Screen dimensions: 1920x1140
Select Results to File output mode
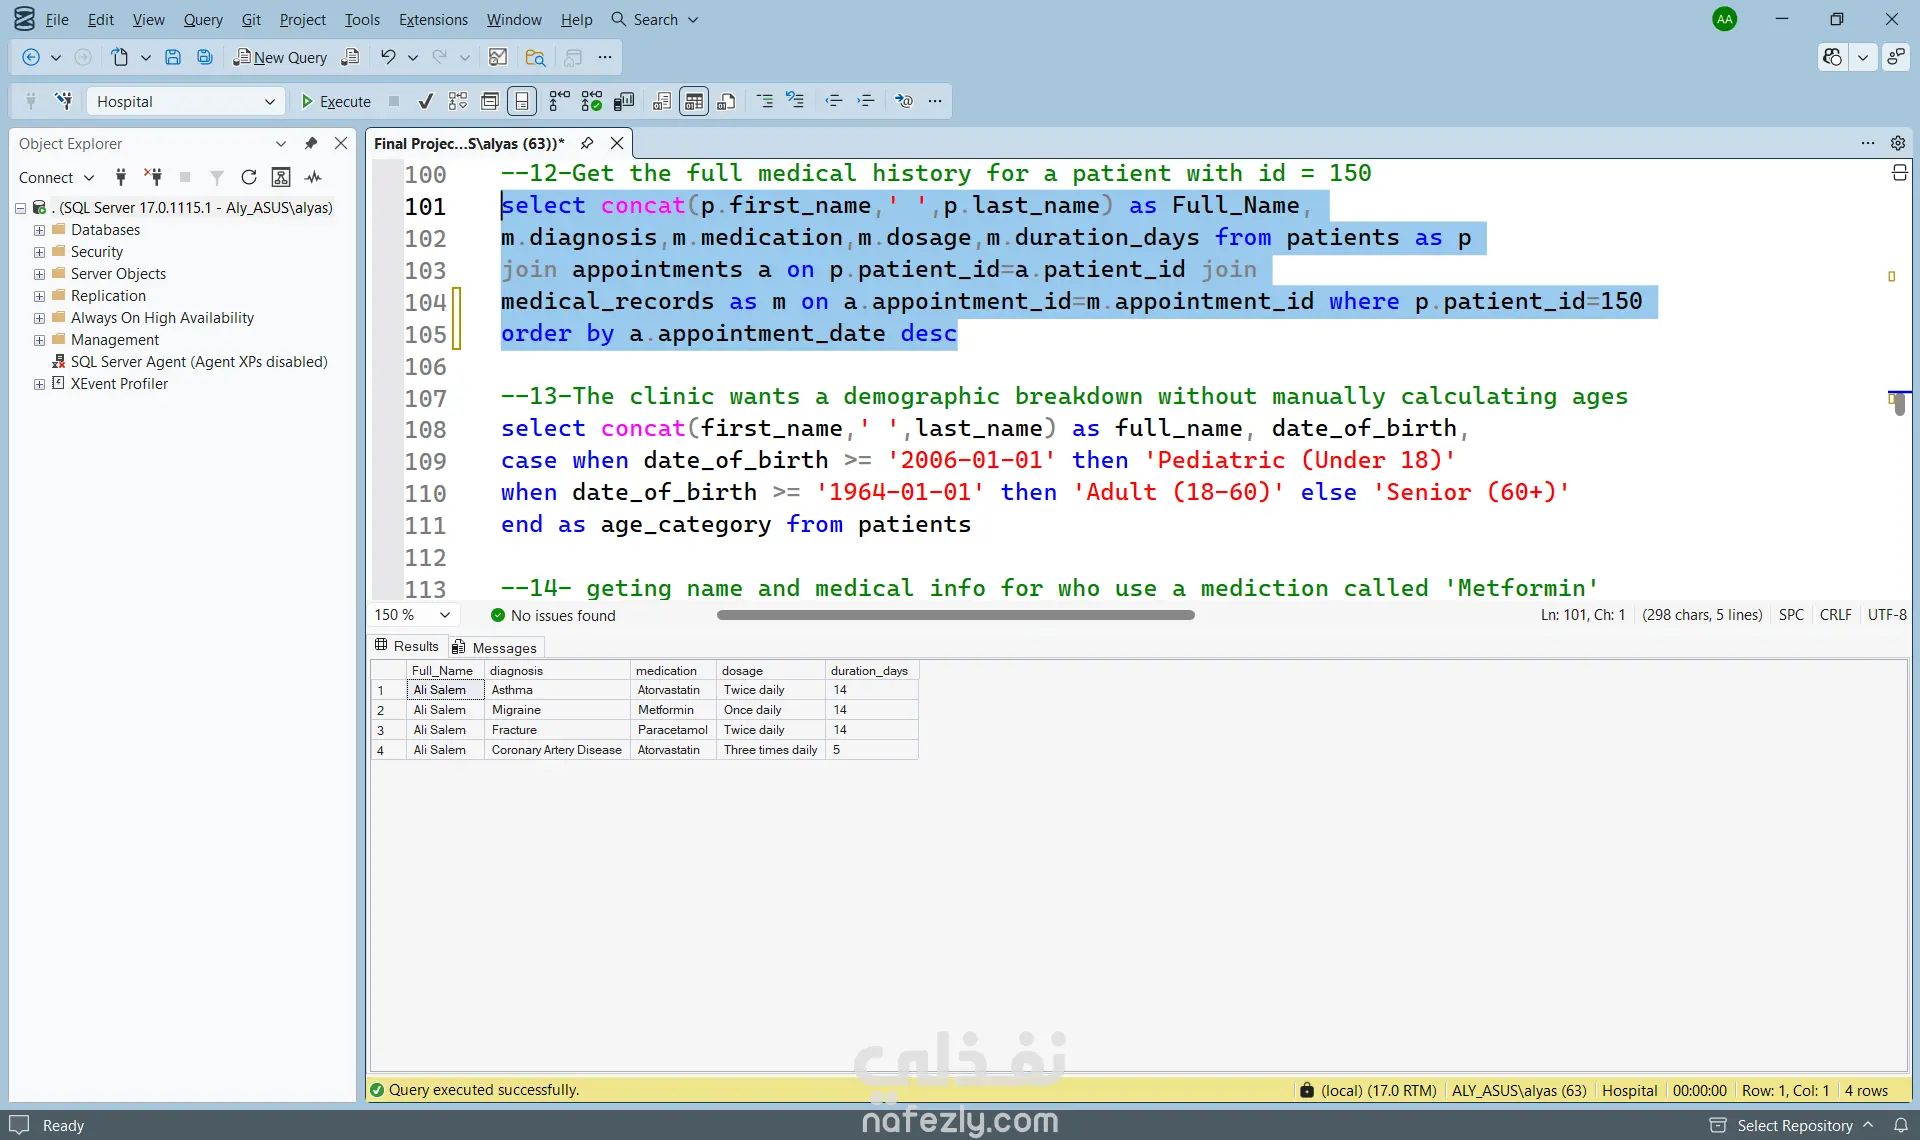[727, 101]
